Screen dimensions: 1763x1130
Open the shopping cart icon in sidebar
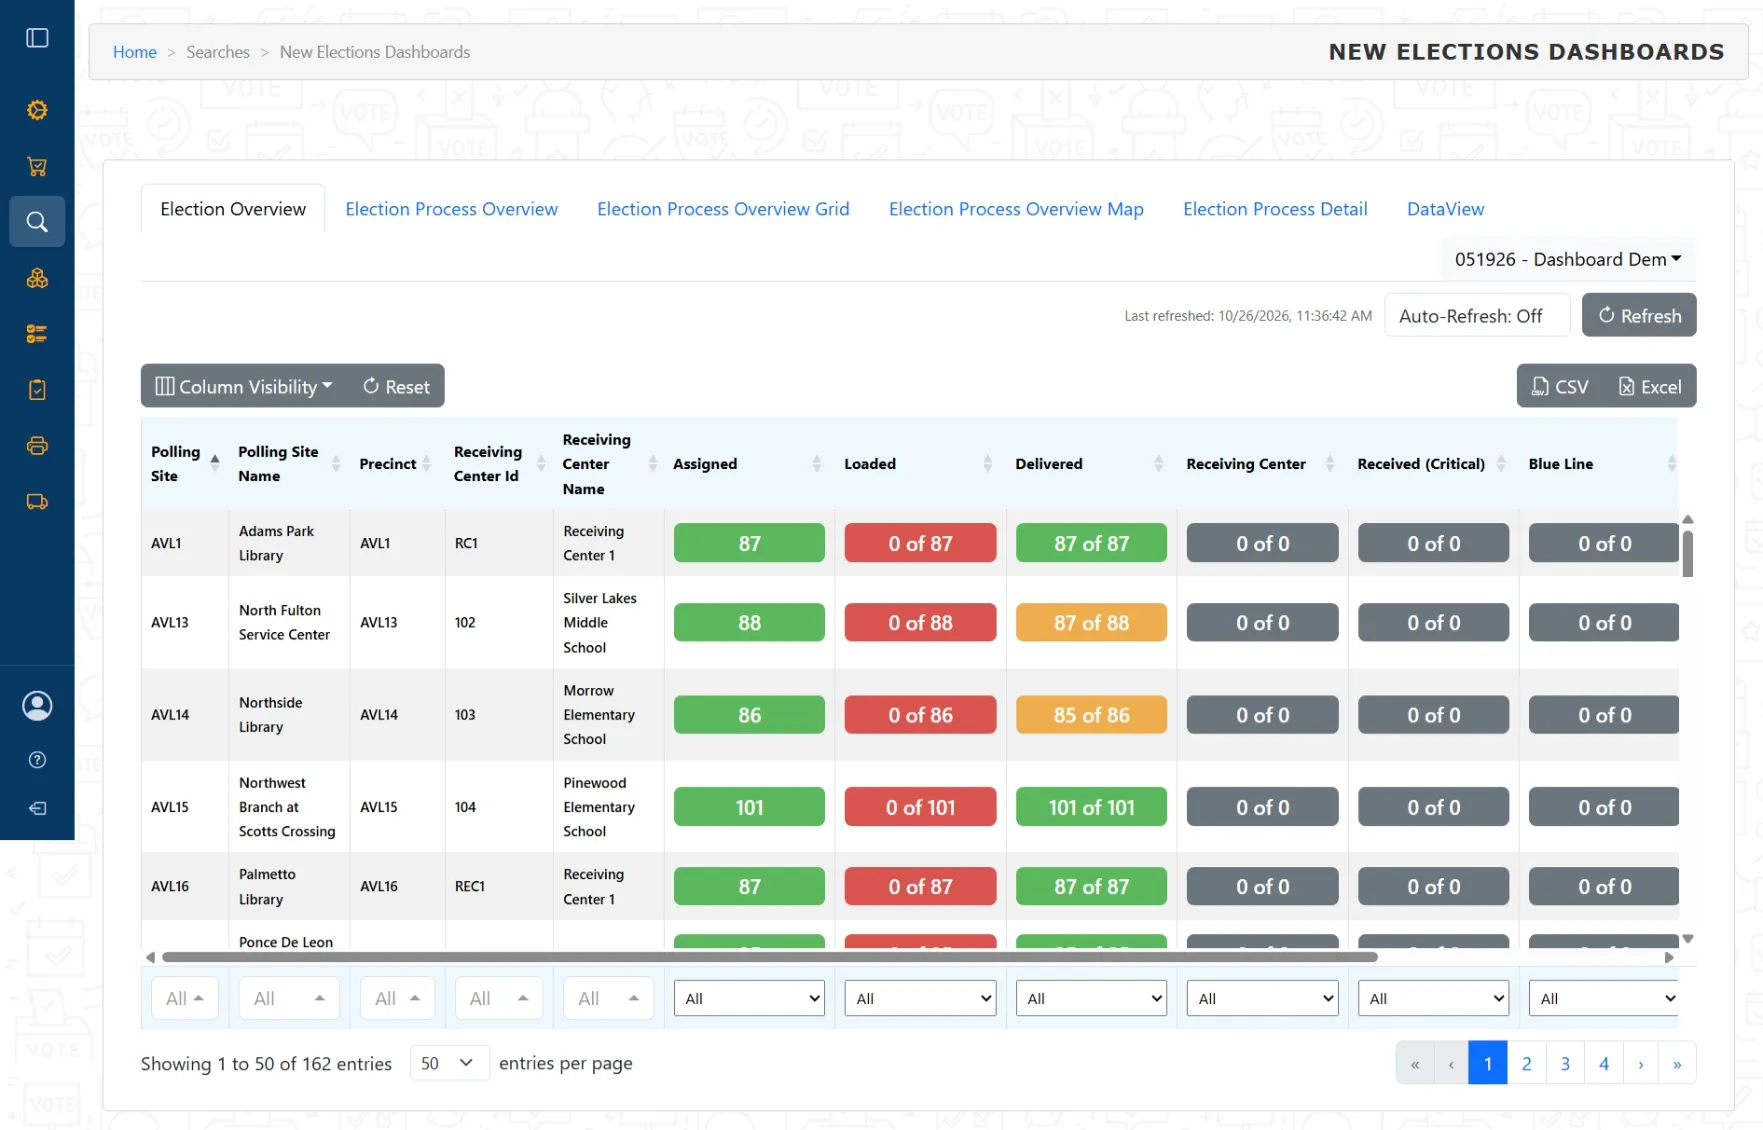point(37,166)
